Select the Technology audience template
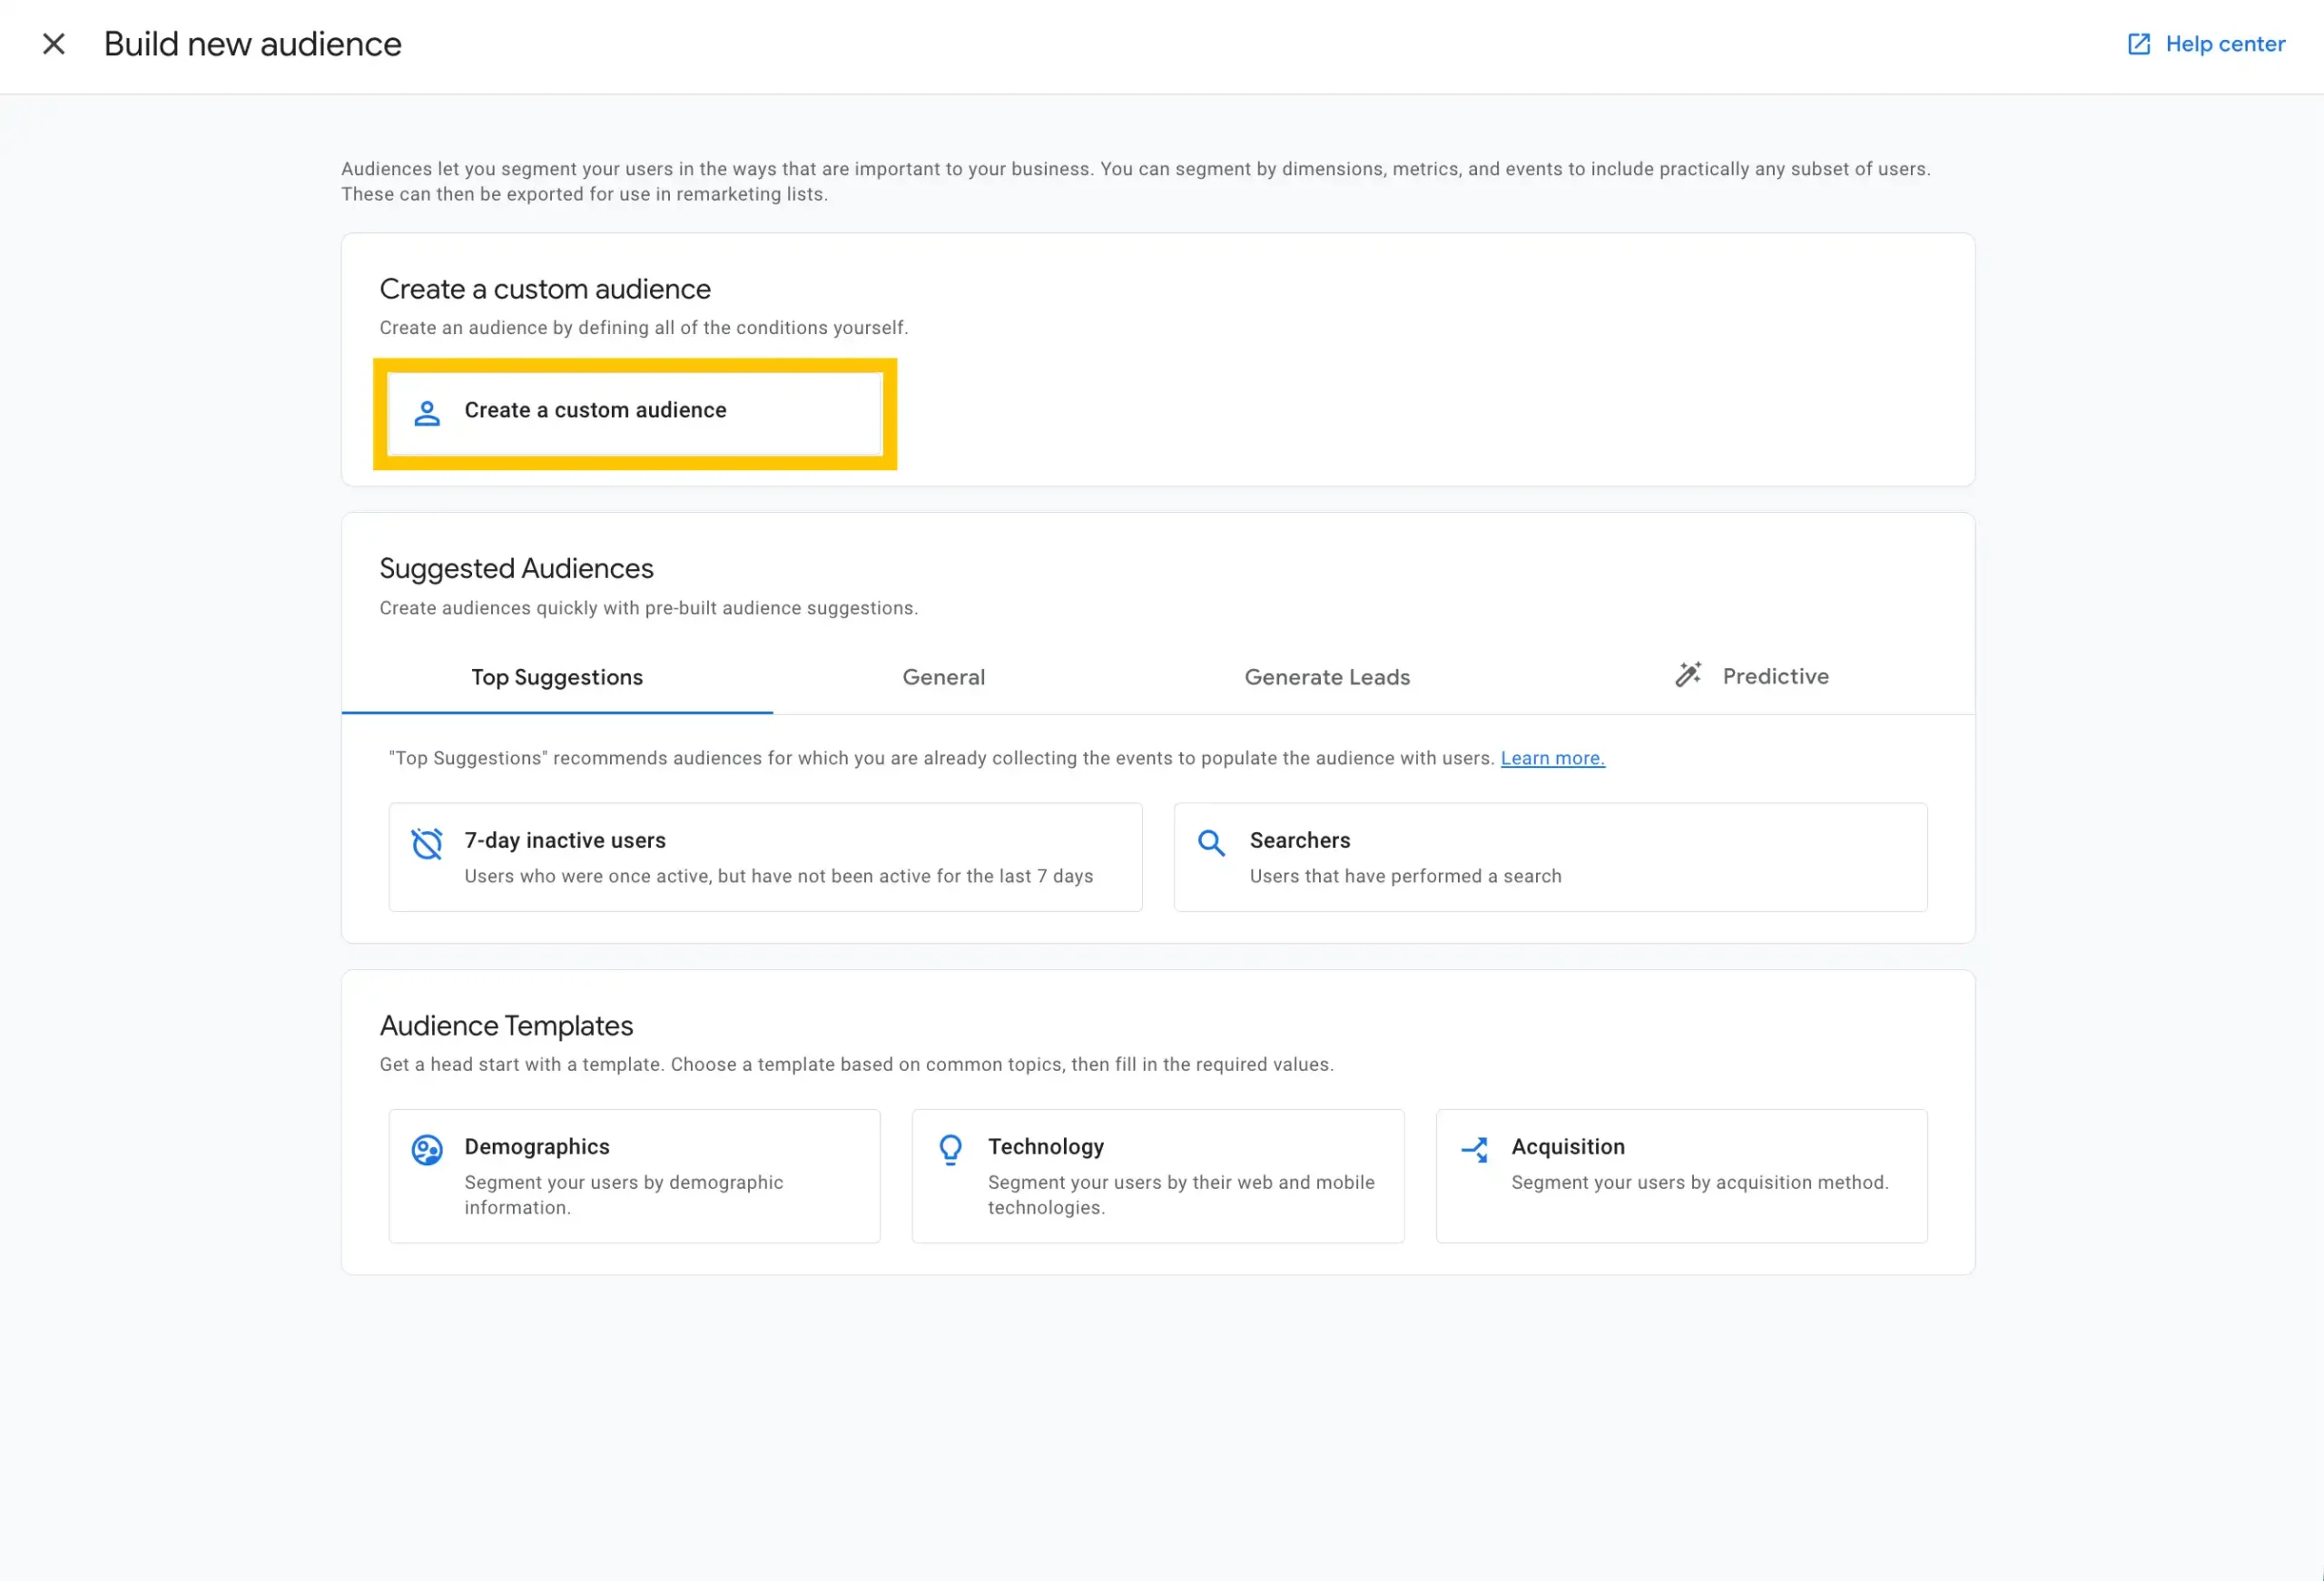Image resolution: width=2324 pixels, height=1581 pixels. 1157,1176
